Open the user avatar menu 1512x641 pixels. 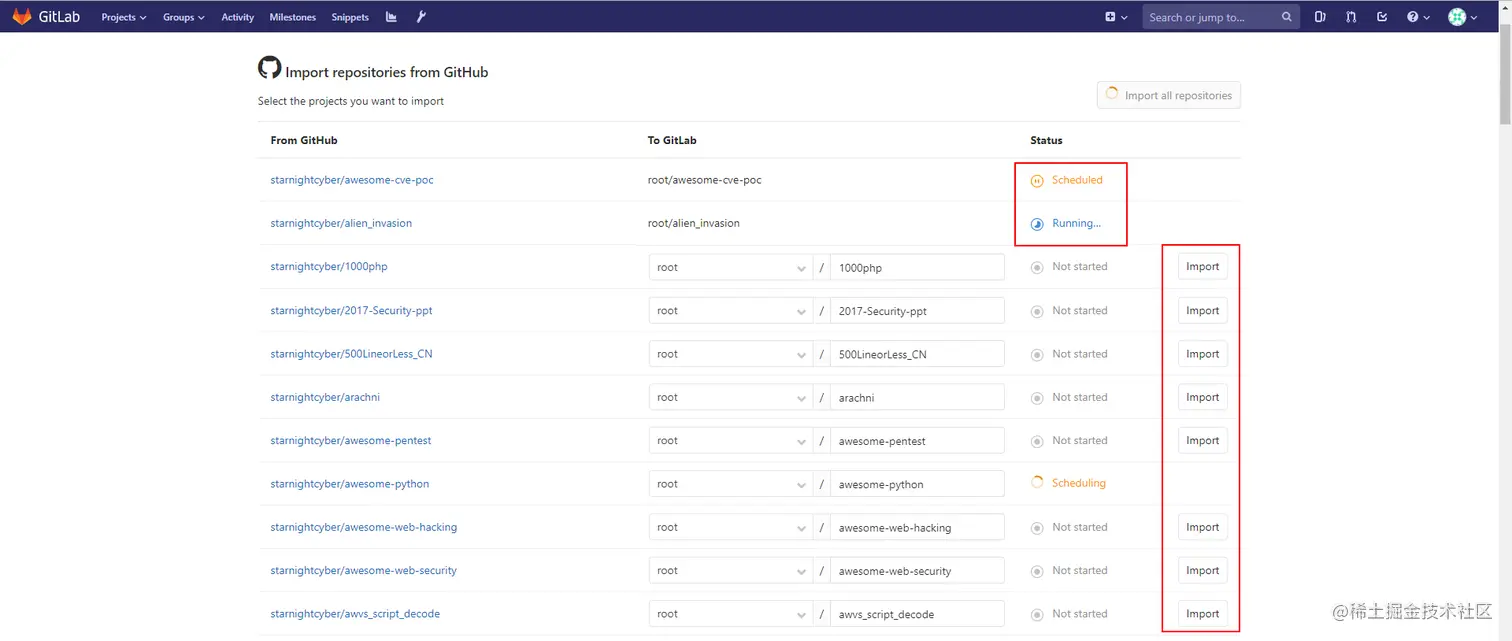pyautogui.click(x=1463, y=17)
